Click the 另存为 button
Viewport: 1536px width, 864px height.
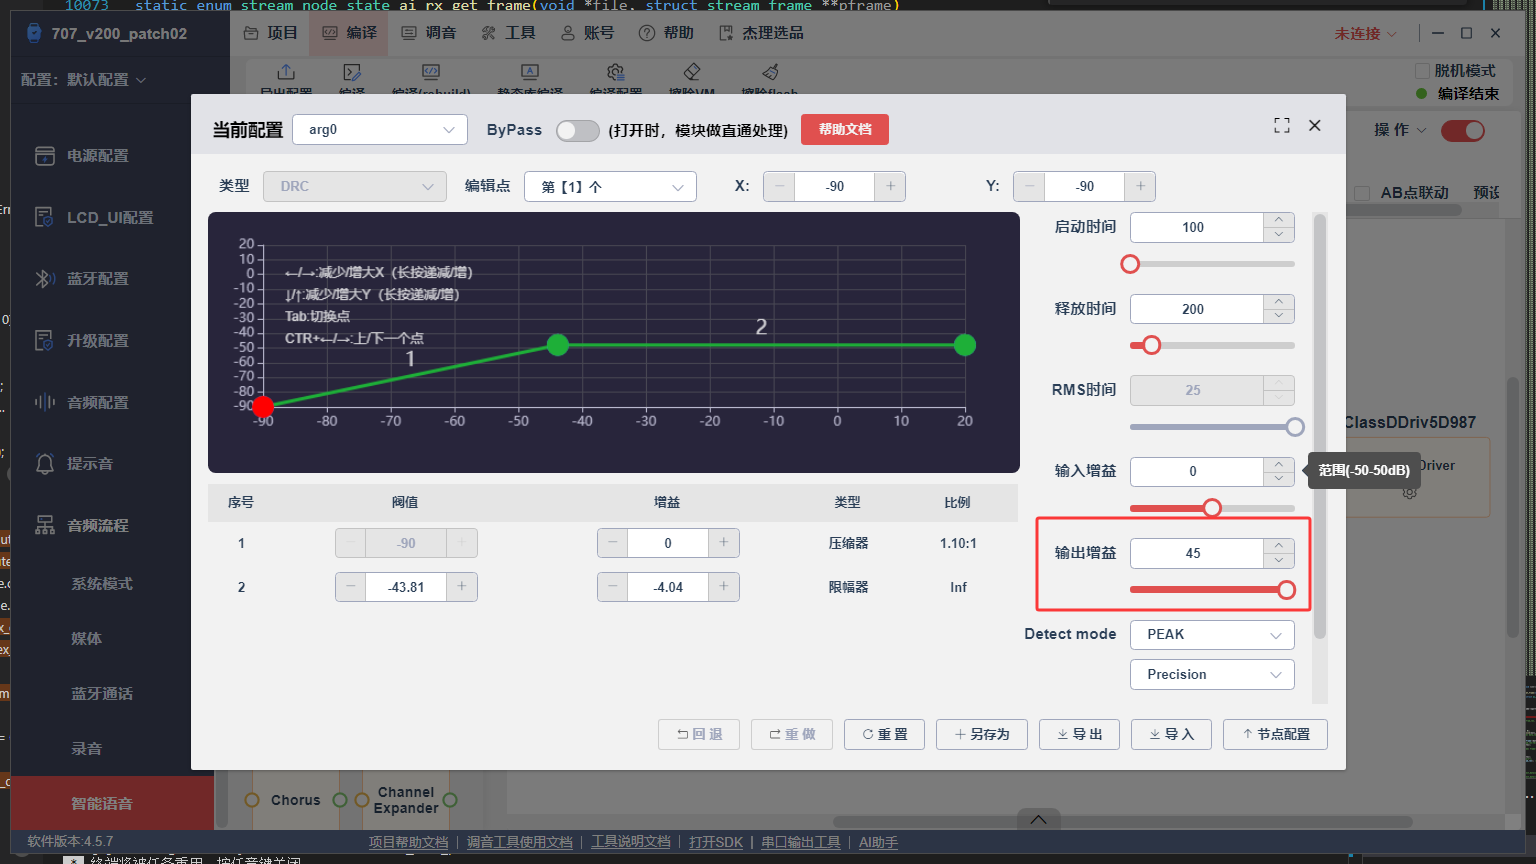tap(982, 734)
